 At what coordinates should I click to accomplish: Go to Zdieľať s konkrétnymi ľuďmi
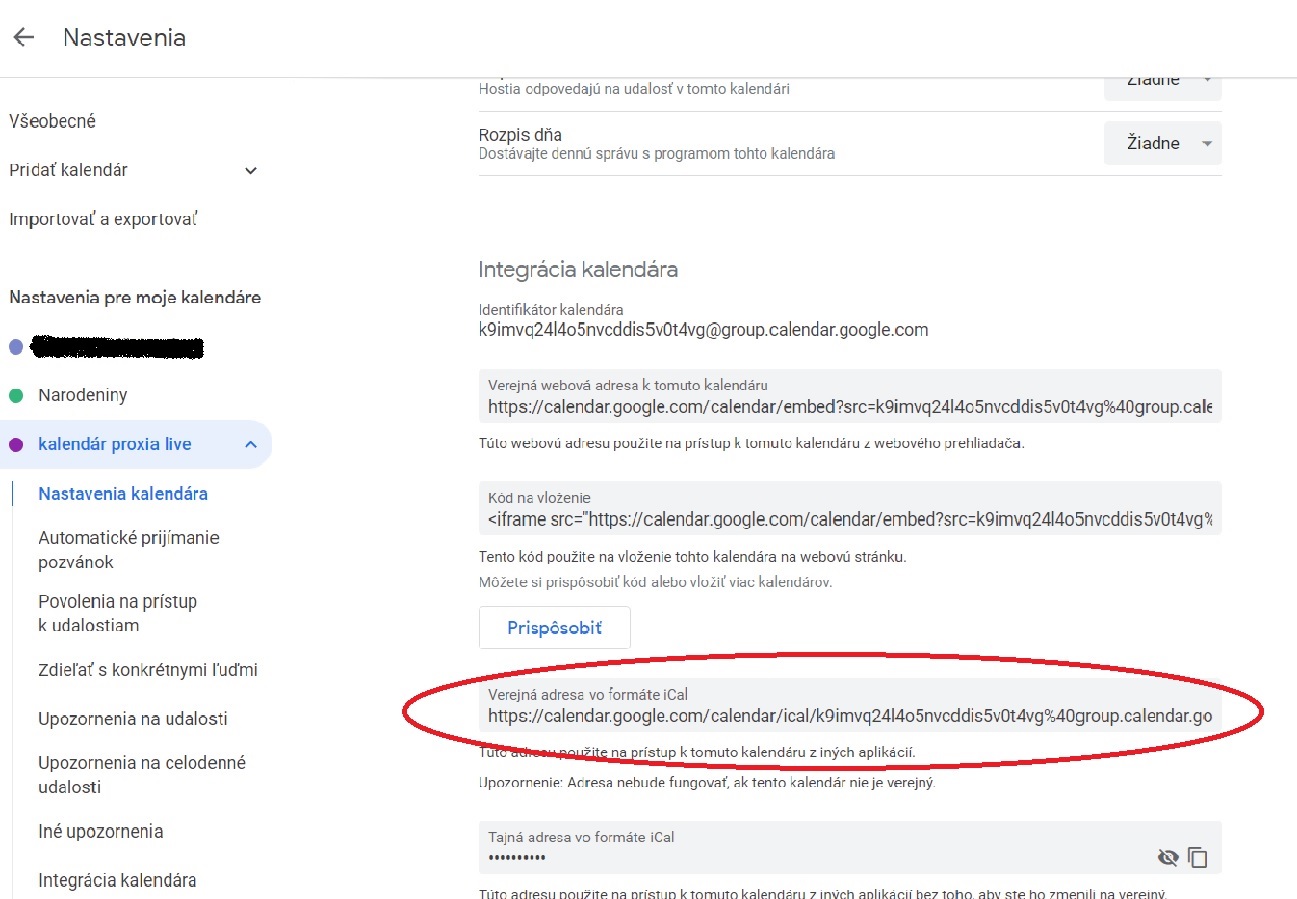click(148, 670)
